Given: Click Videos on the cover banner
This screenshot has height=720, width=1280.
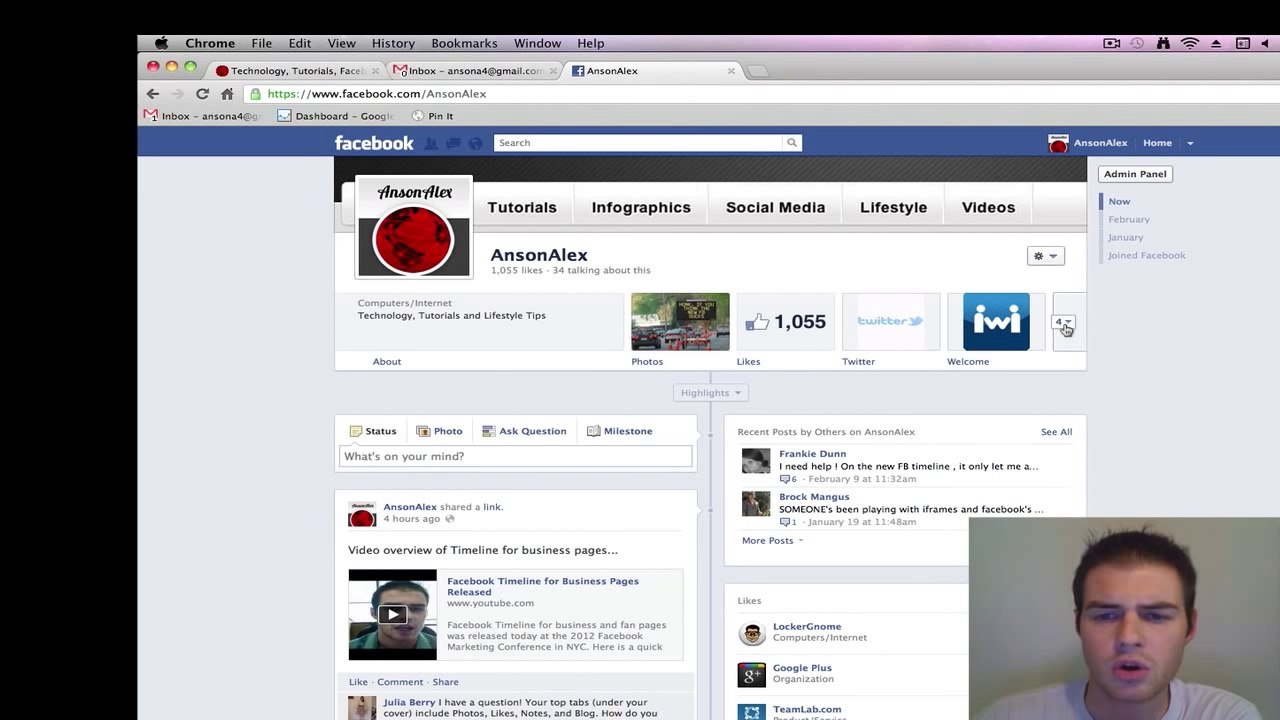Looking at the screenshot, I should [988, 207].
